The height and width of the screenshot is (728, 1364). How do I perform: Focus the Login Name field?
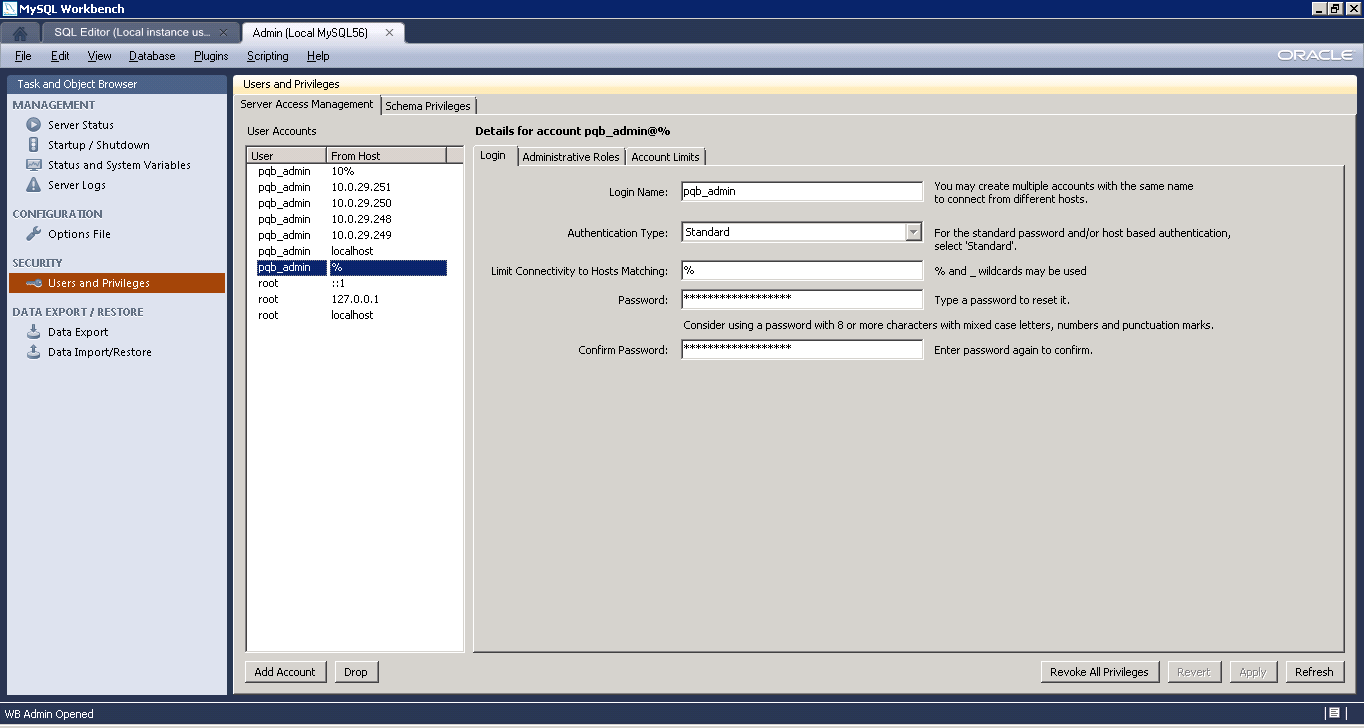click(802, 191)
